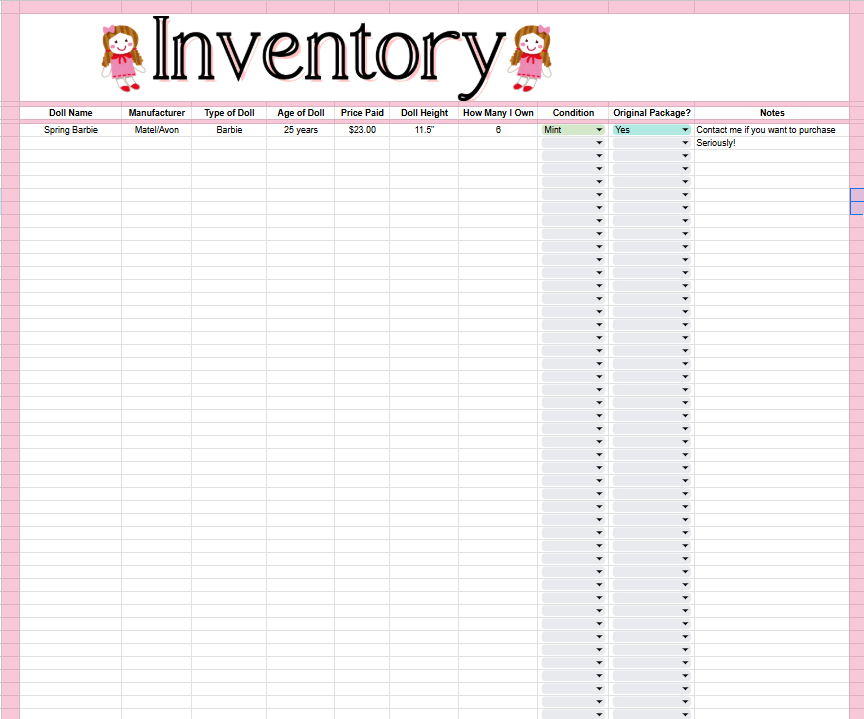Image resolution: width=864 pixels, height=719 pixels.
Task: Click the 25 years age cell
Action: (x=300, y=130)
